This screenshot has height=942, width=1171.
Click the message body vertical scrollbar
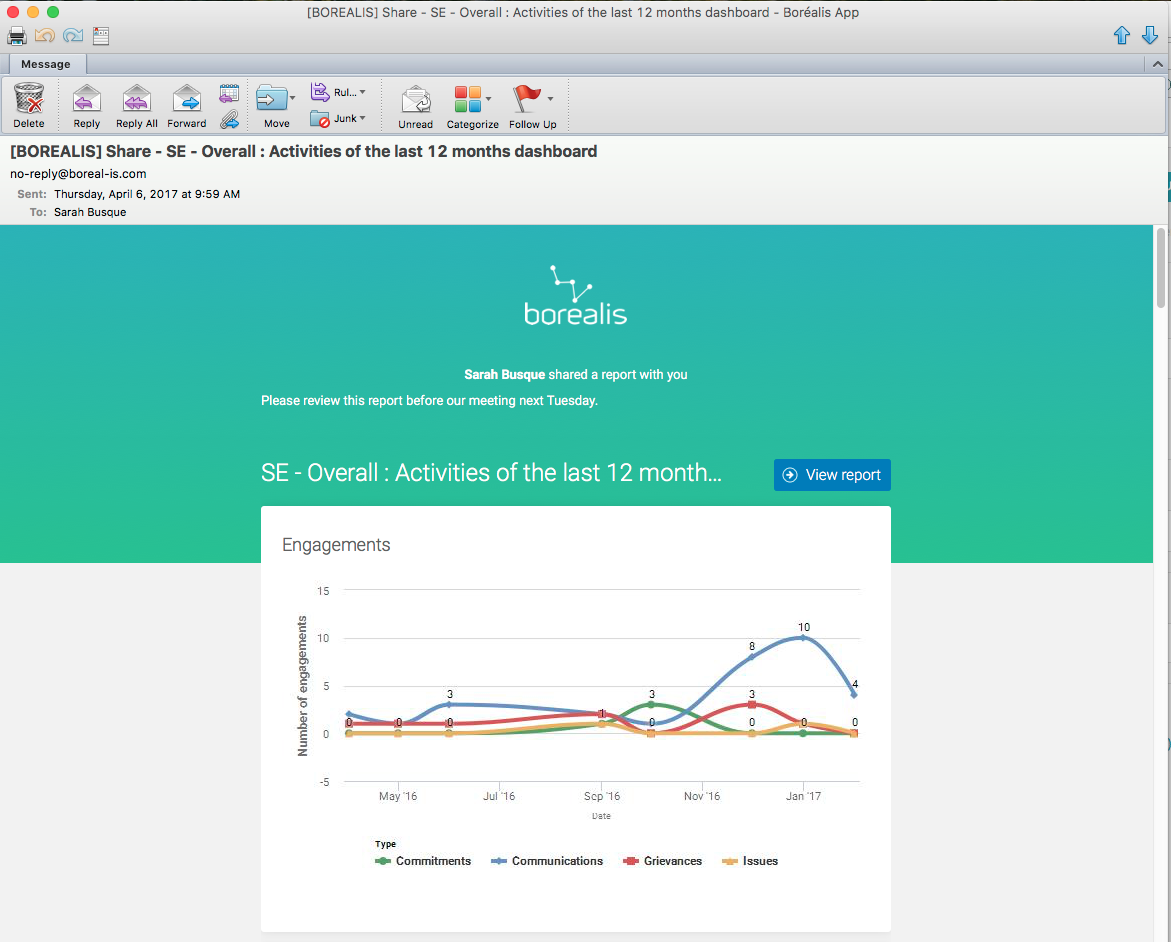click(x=1161, y=267)
